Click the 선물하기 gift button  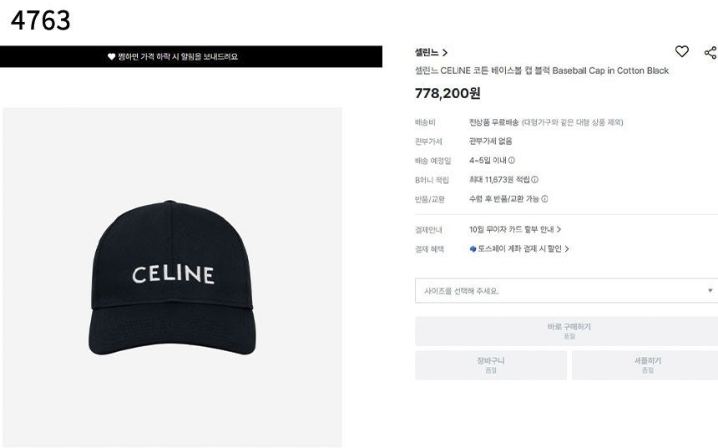(x=644, y=365)
